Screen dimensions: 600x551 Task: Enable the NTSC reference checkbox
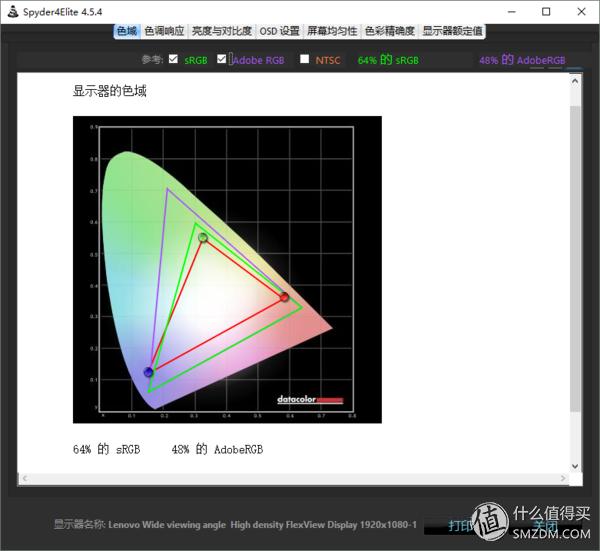(x=305, y=59)
